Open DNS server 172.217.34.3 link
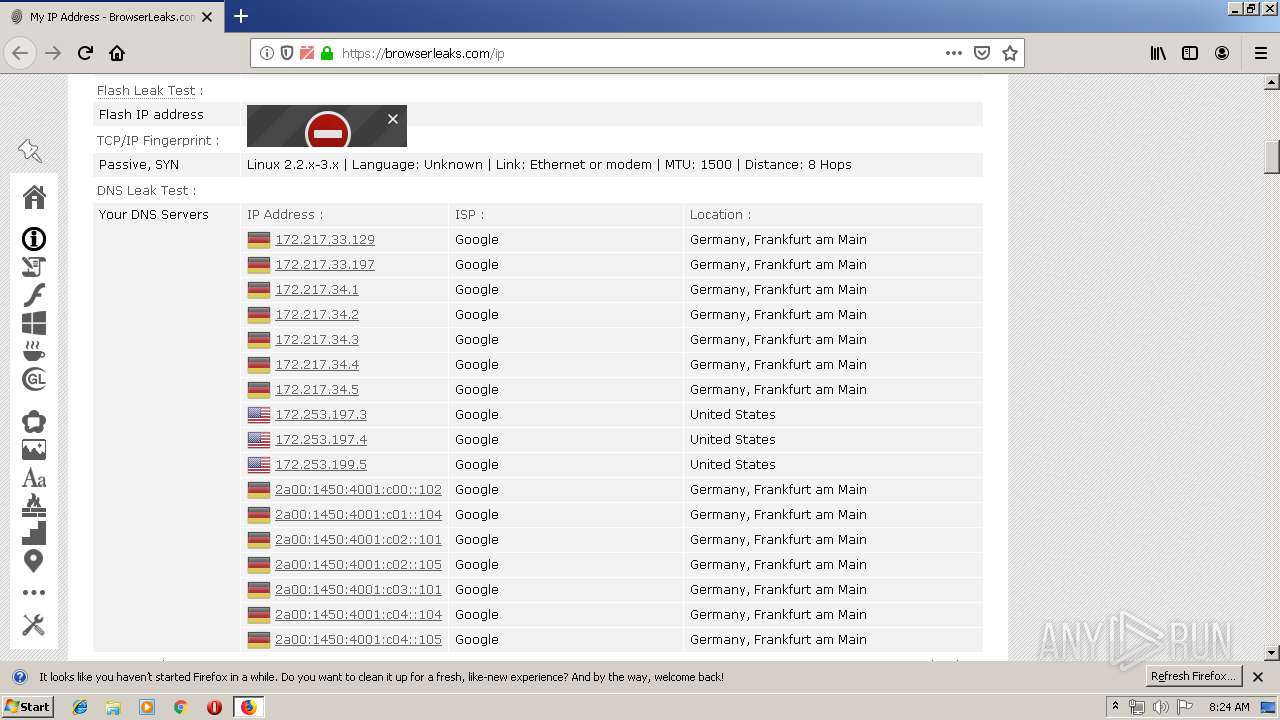This screenshot has height=720, width=1280. coord(317,339)
